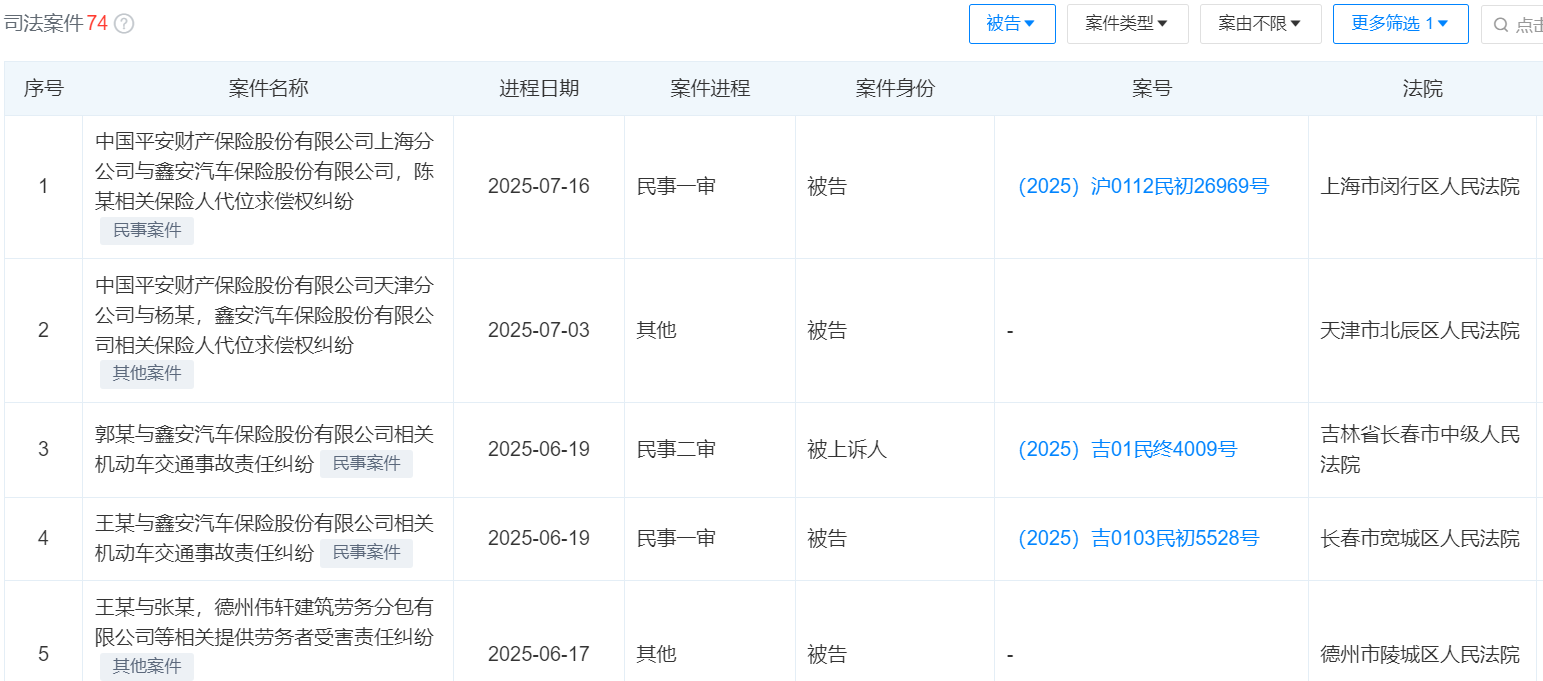Expand the 更多筛选 1 dropdown
Image resolution: width=1543 pixels, height=681 pixels.
1400,24
